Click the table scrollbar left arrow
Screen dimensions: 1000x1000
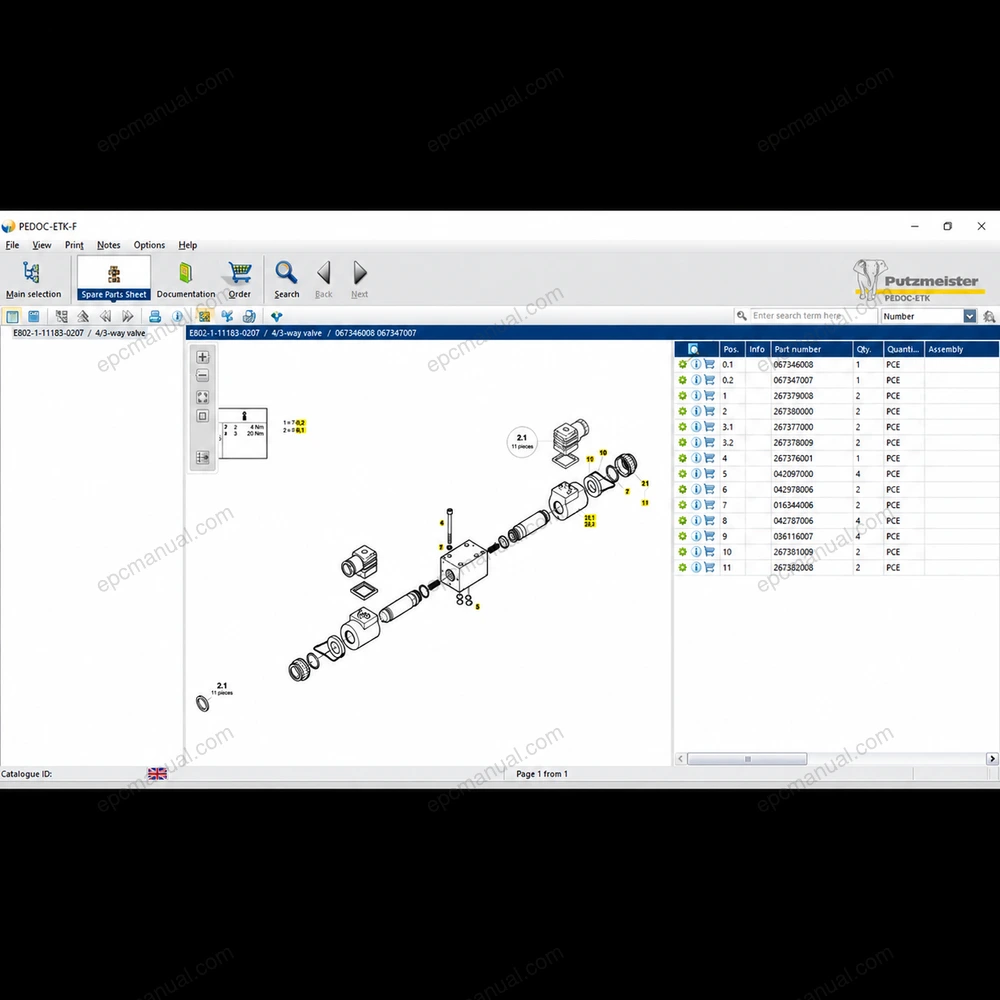680,759
